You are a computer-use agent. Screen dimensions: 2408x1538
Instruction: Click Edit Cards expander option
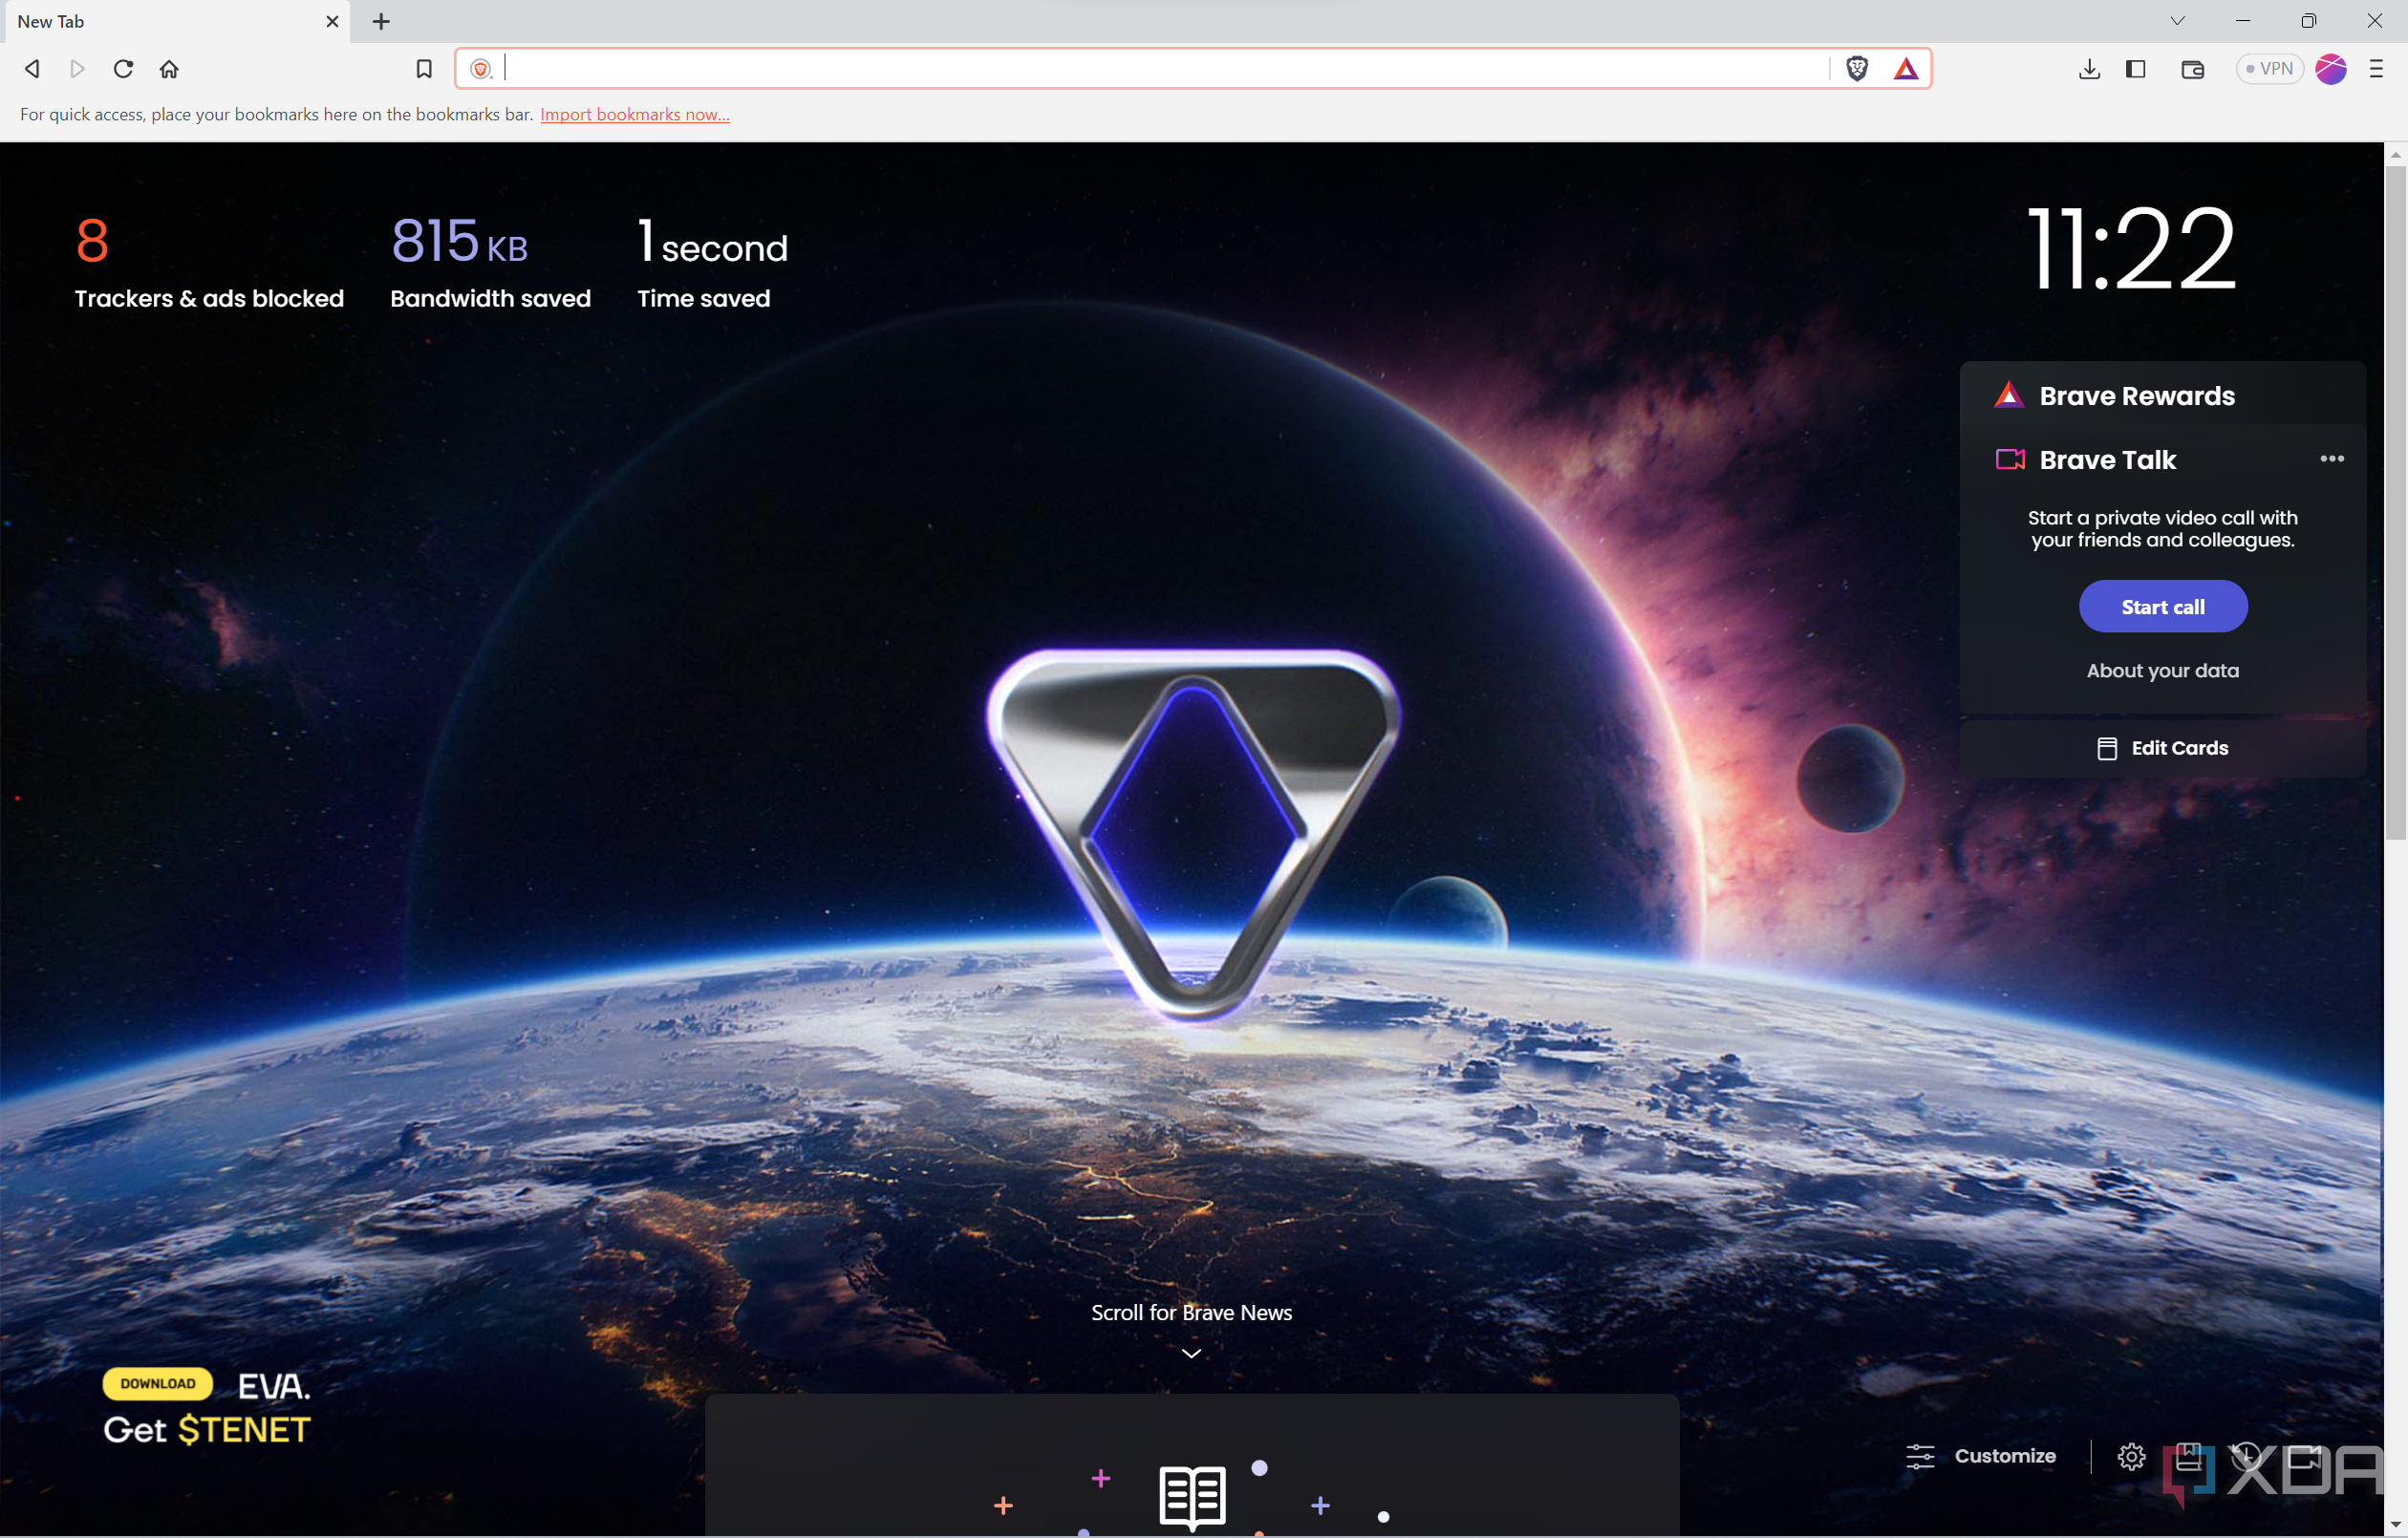pos(2161,749)
